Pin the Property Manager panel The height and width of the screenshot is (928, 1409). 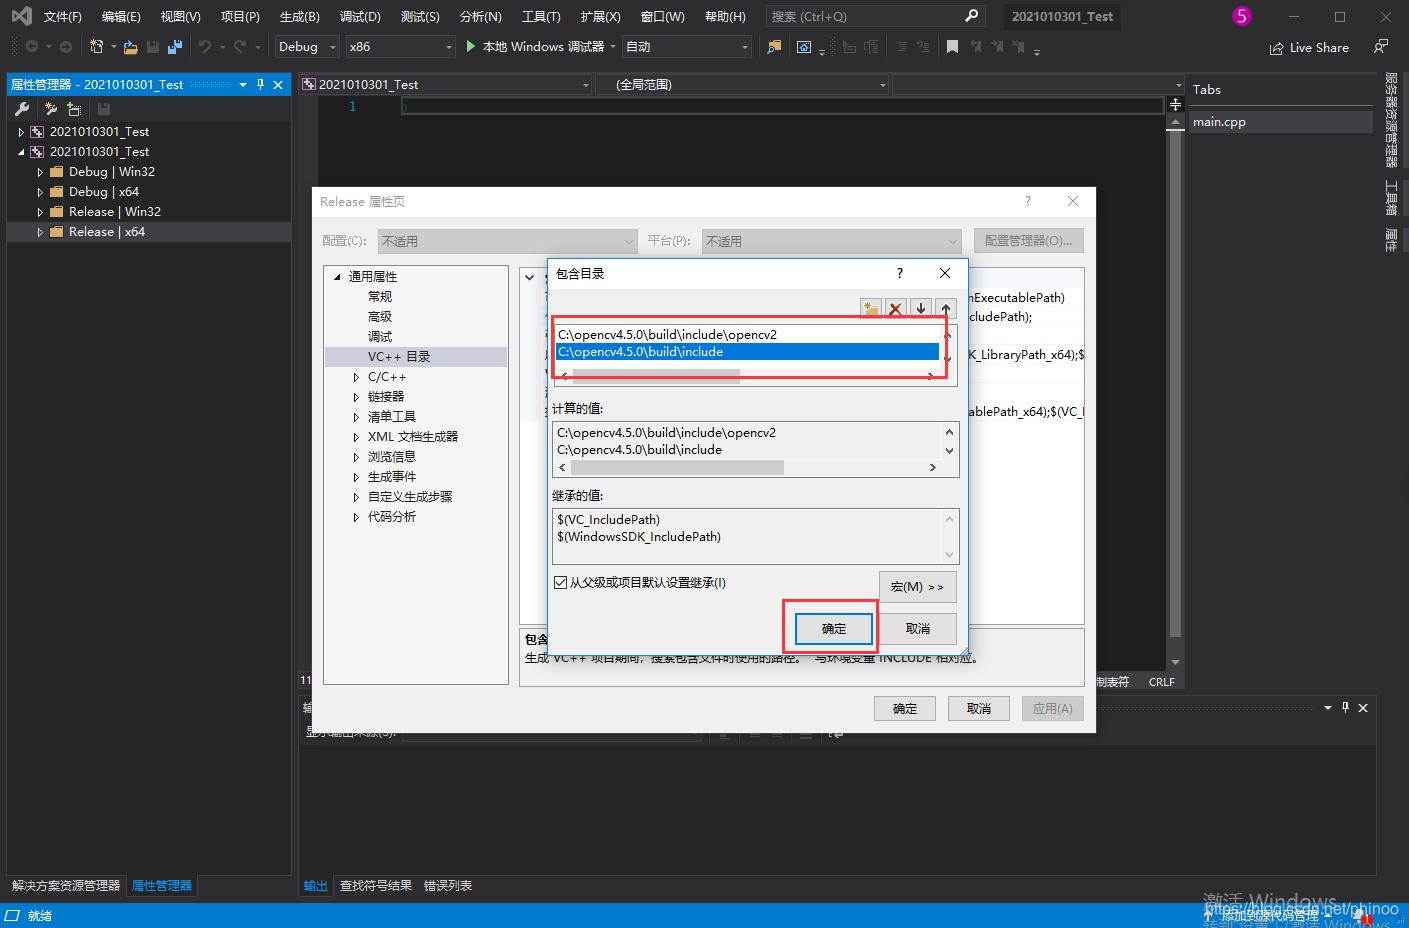coord(261,85)
